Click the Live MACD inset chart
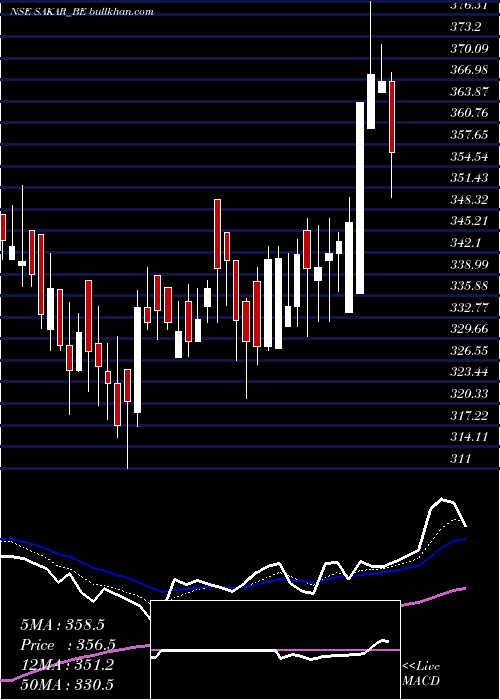This screenshot has width=500, height=700. click(275, 650)
